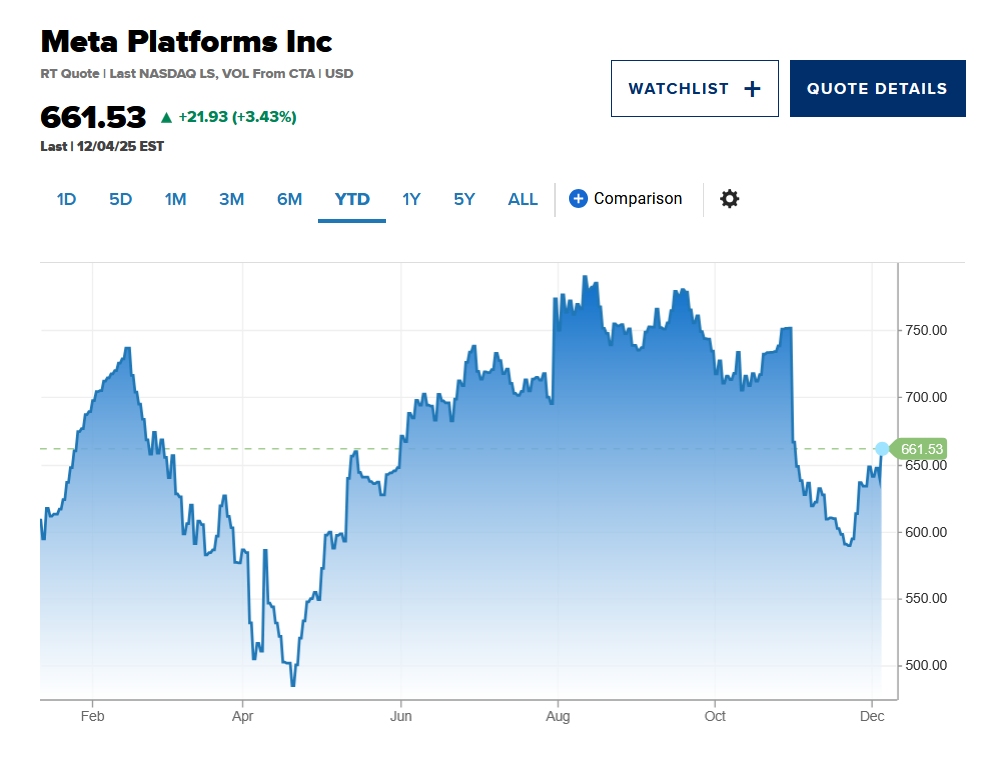View the 6M chart

pyautogui.click(x=288, y=199)
